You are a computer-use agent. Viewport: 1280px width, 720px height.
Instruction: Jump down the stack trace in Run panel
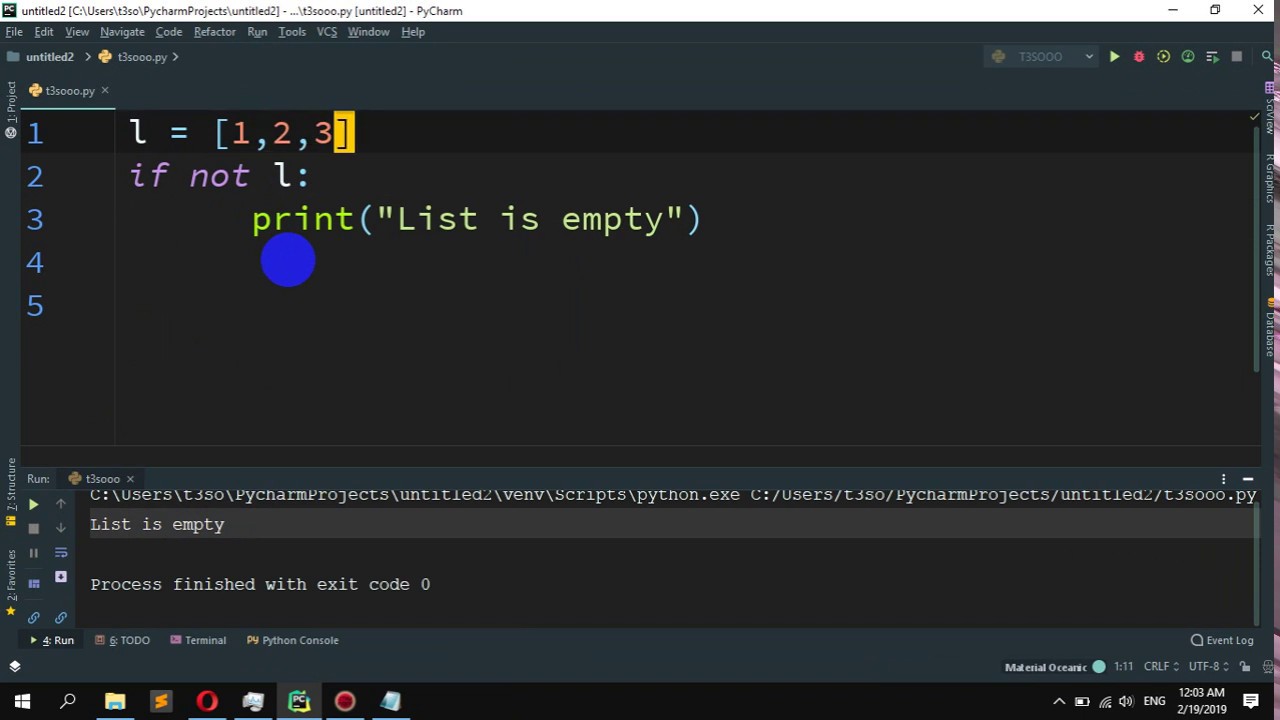[x=61, y=528]
